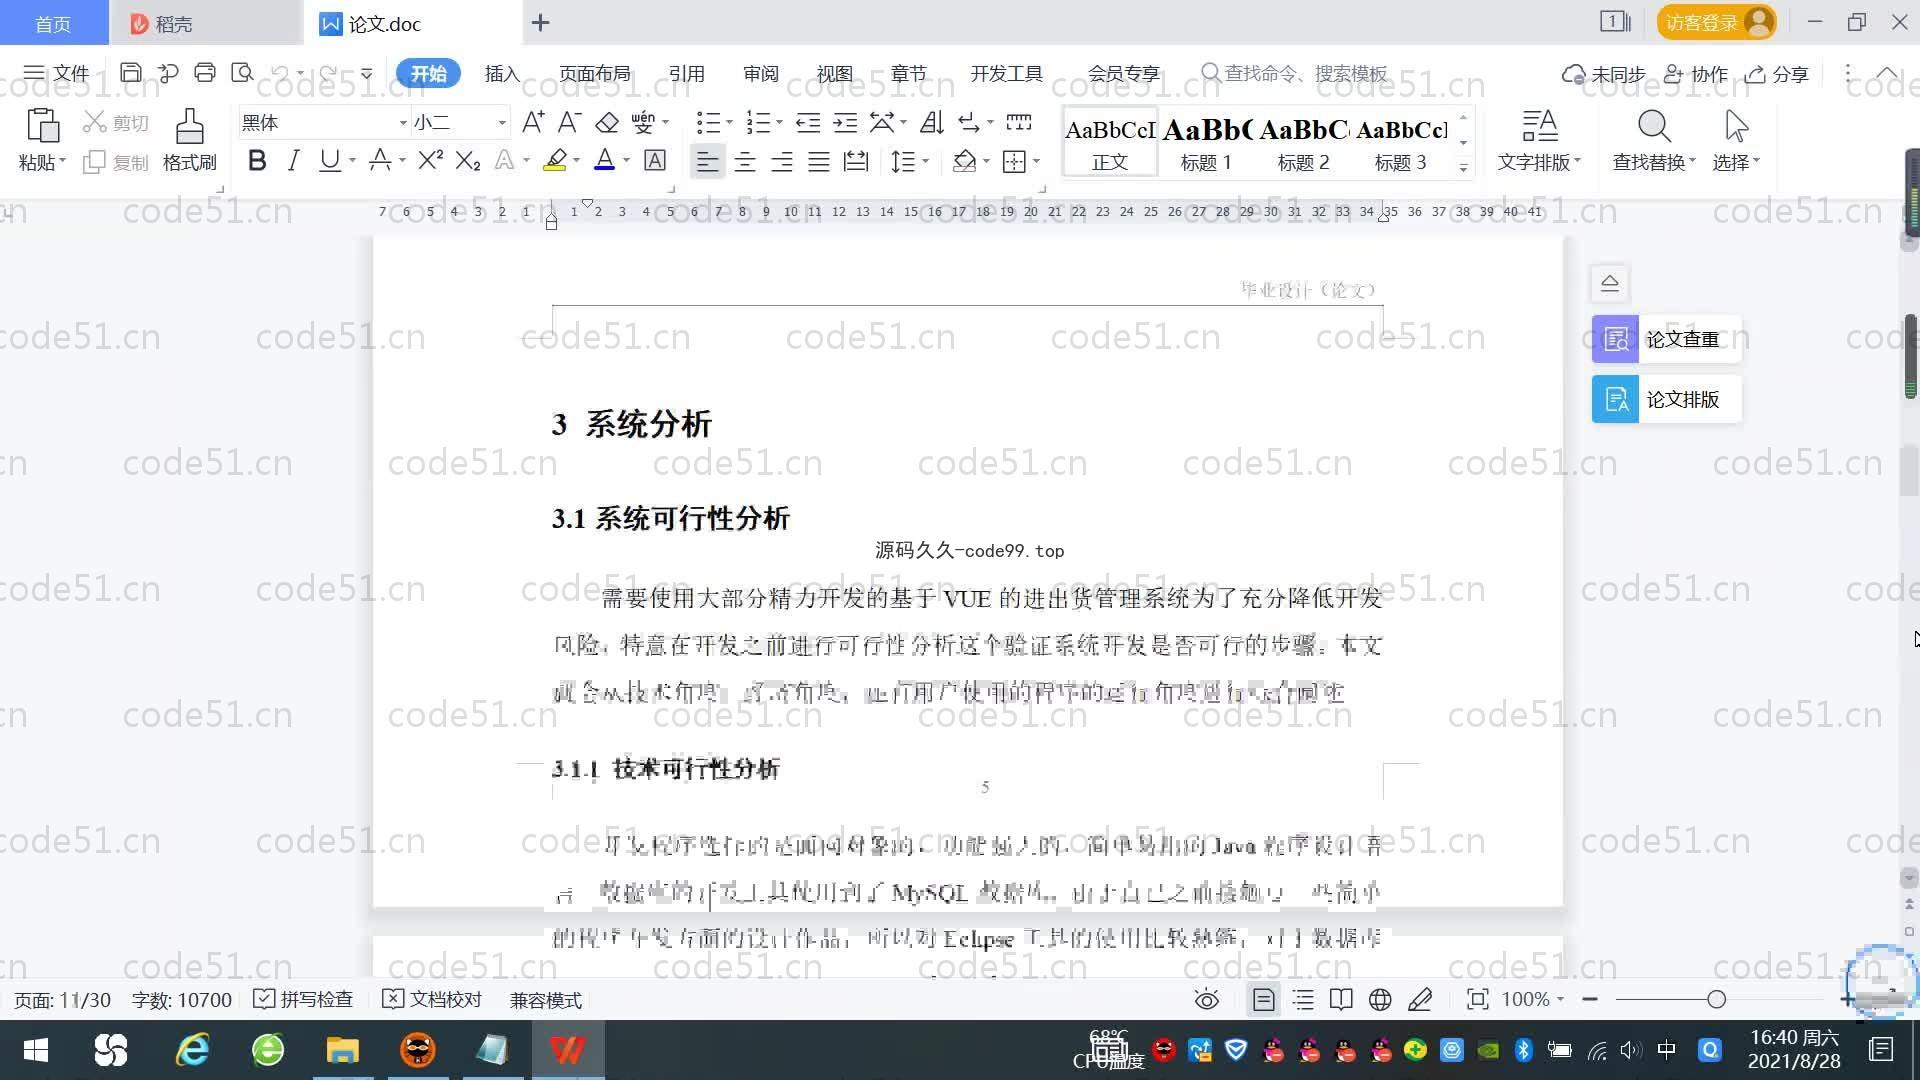1920x1080 pixels.
Task: Open the thesis typesetting panel
Action: coord(1666,399)
